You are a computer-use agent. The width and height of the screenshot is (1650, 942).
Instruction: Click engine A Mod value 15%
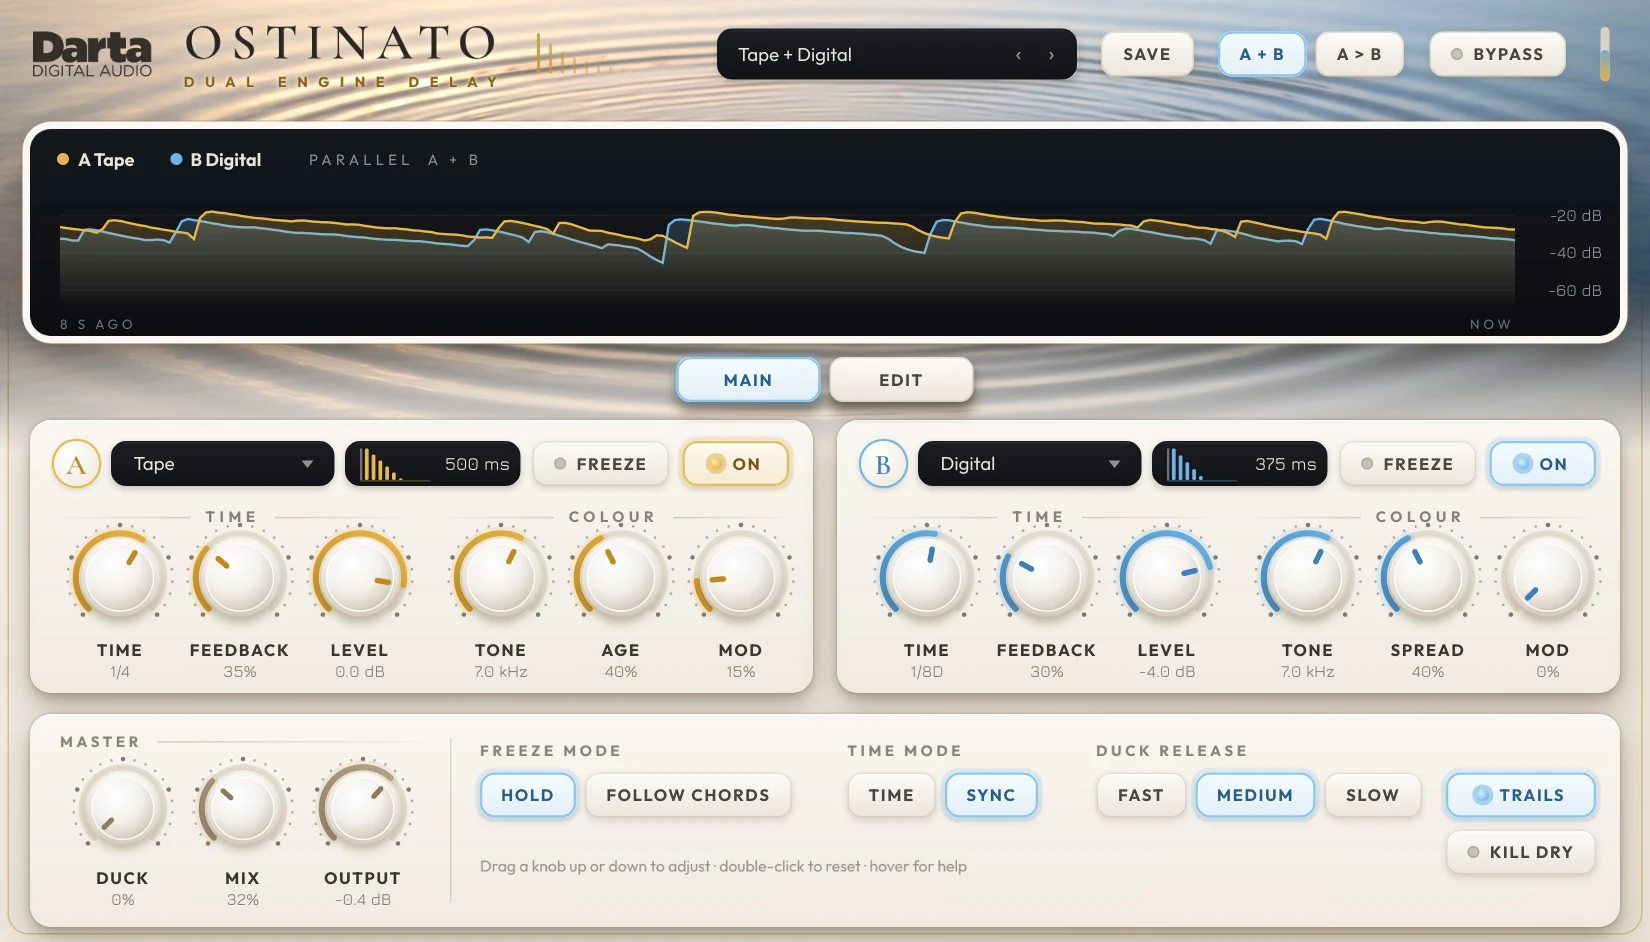coord(741,672)
